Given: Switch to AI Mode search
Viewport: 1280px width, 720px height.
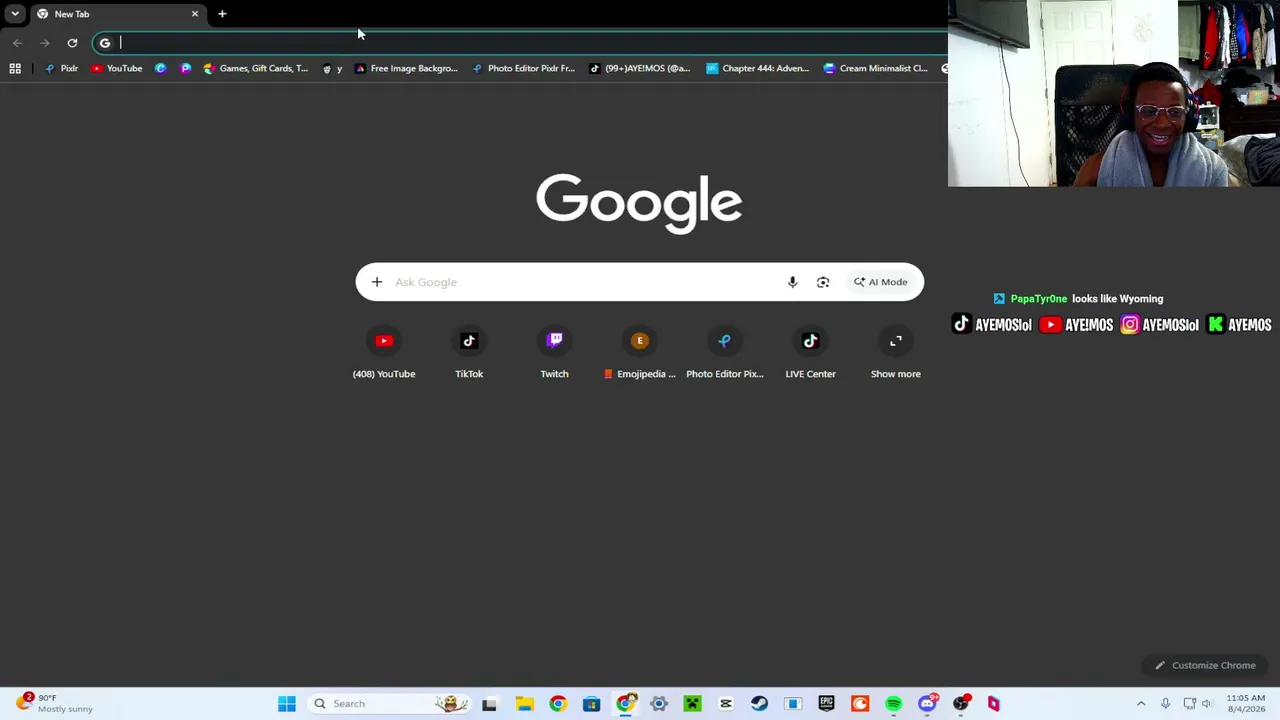Looking at the screenshot, I should 880,282.
